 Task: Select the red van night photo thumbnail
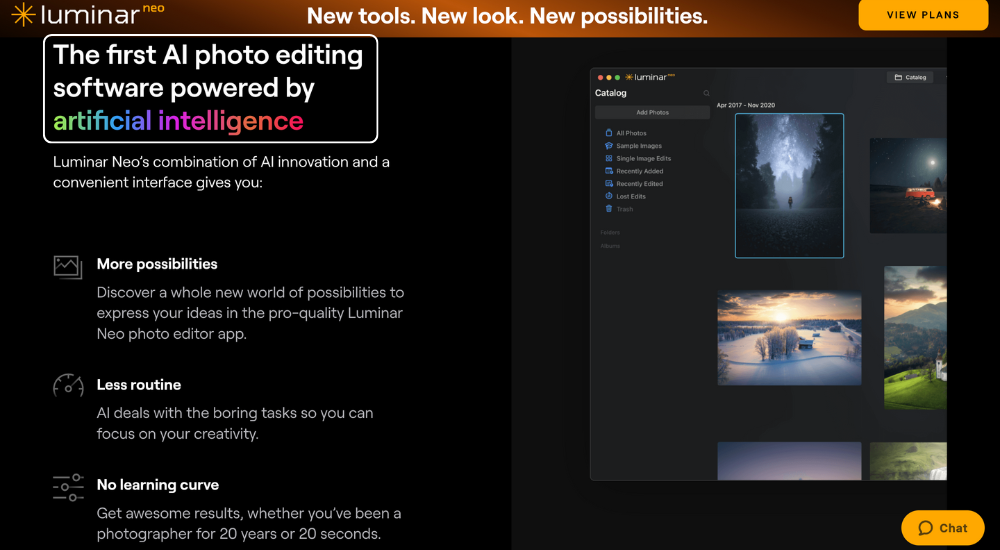click(x=908, y=186)
